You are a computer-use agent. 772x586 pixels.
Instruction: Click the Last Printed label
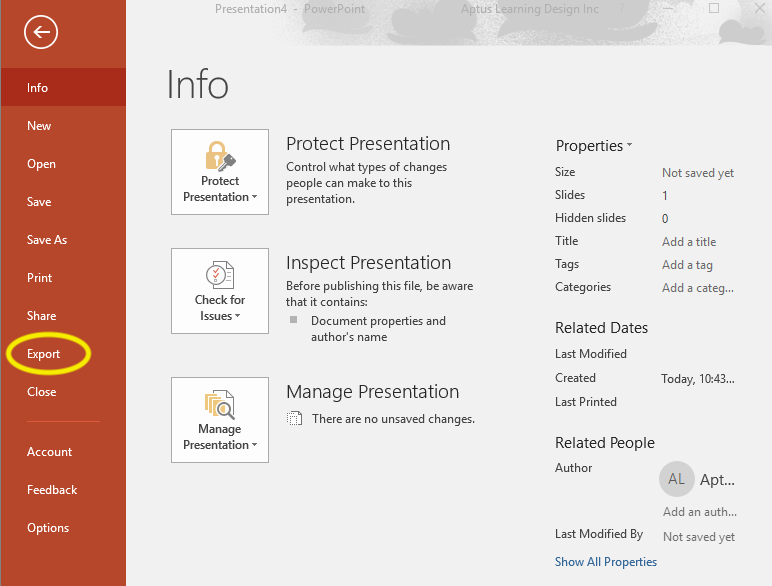[x=585, y=402]
